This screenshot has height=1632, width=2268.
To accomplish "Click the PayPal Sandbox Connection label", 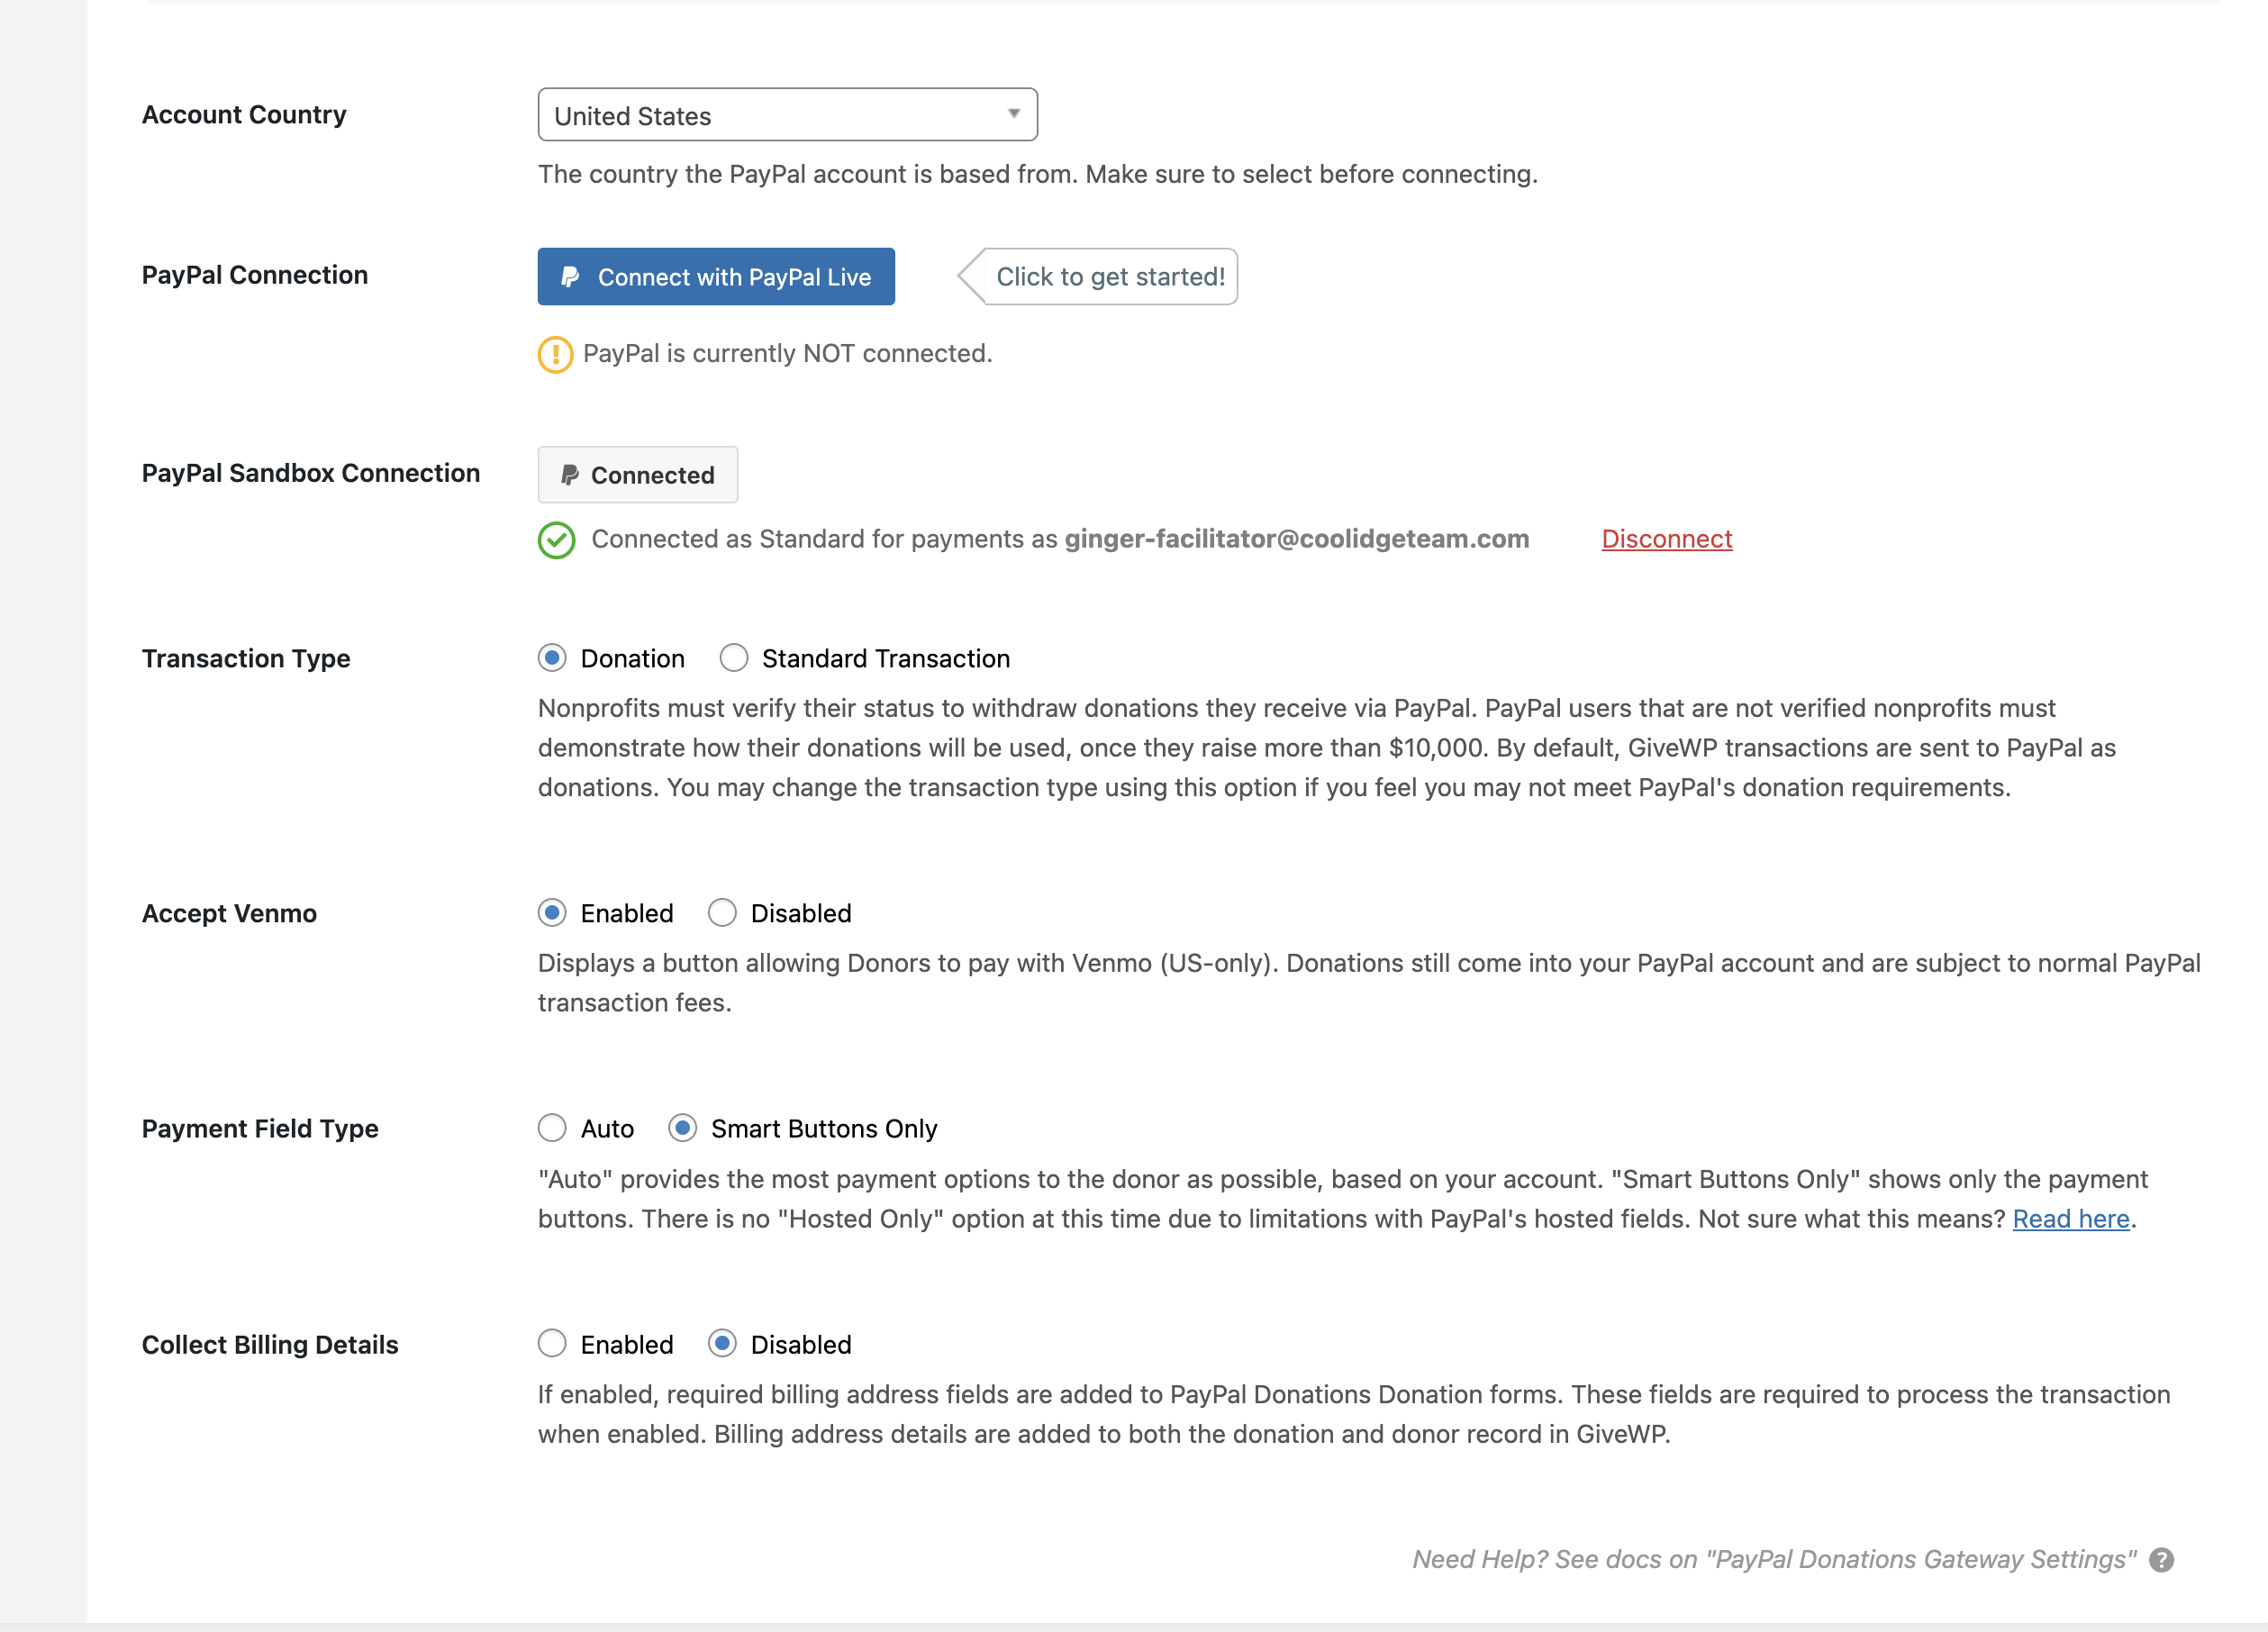I will [311, 473].
